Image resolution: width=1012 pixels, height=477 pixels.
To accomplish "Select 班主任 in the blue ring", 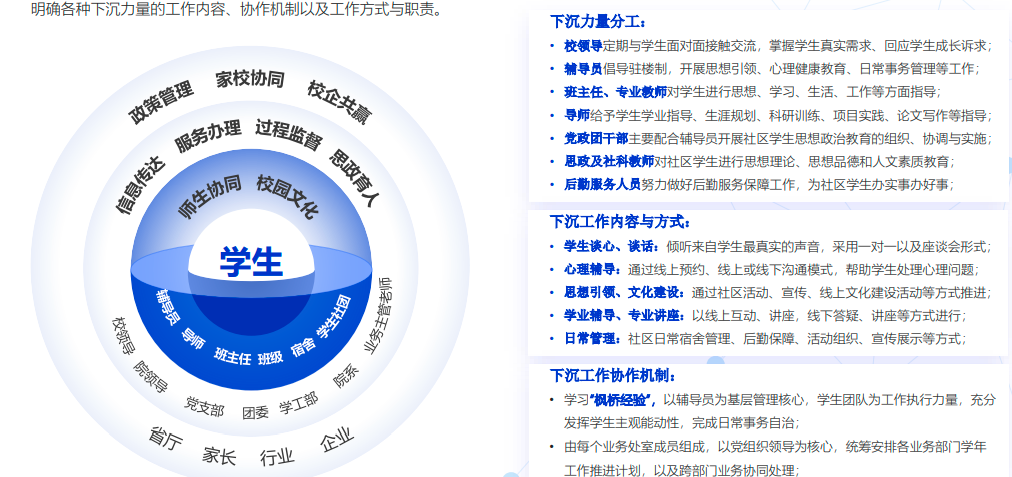I will click(x=232, y=356).
